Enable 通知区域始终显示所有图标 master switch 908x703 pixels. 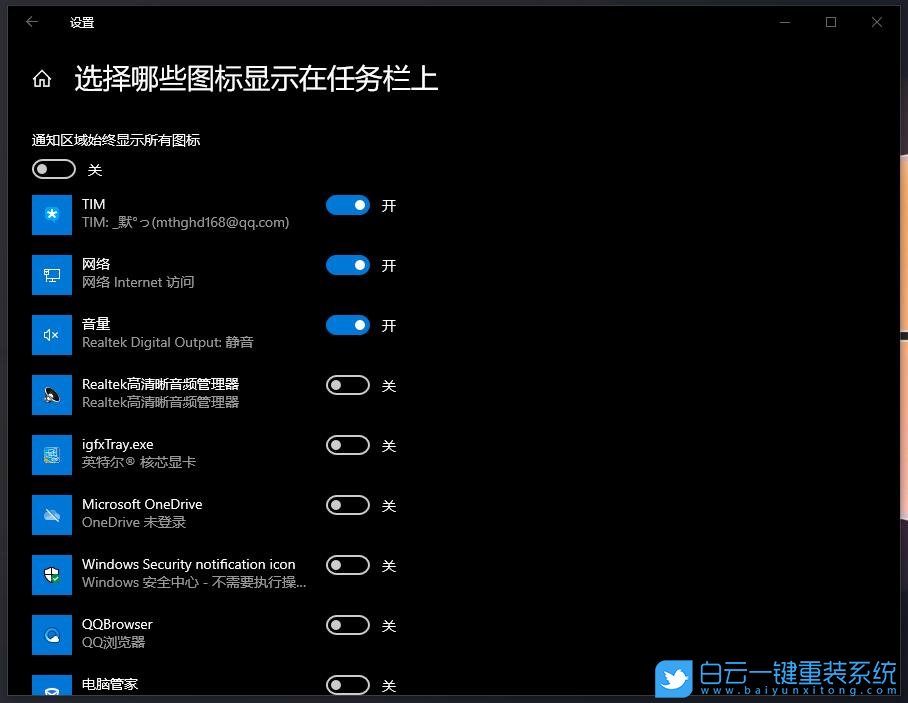click(x=54, y=169)
